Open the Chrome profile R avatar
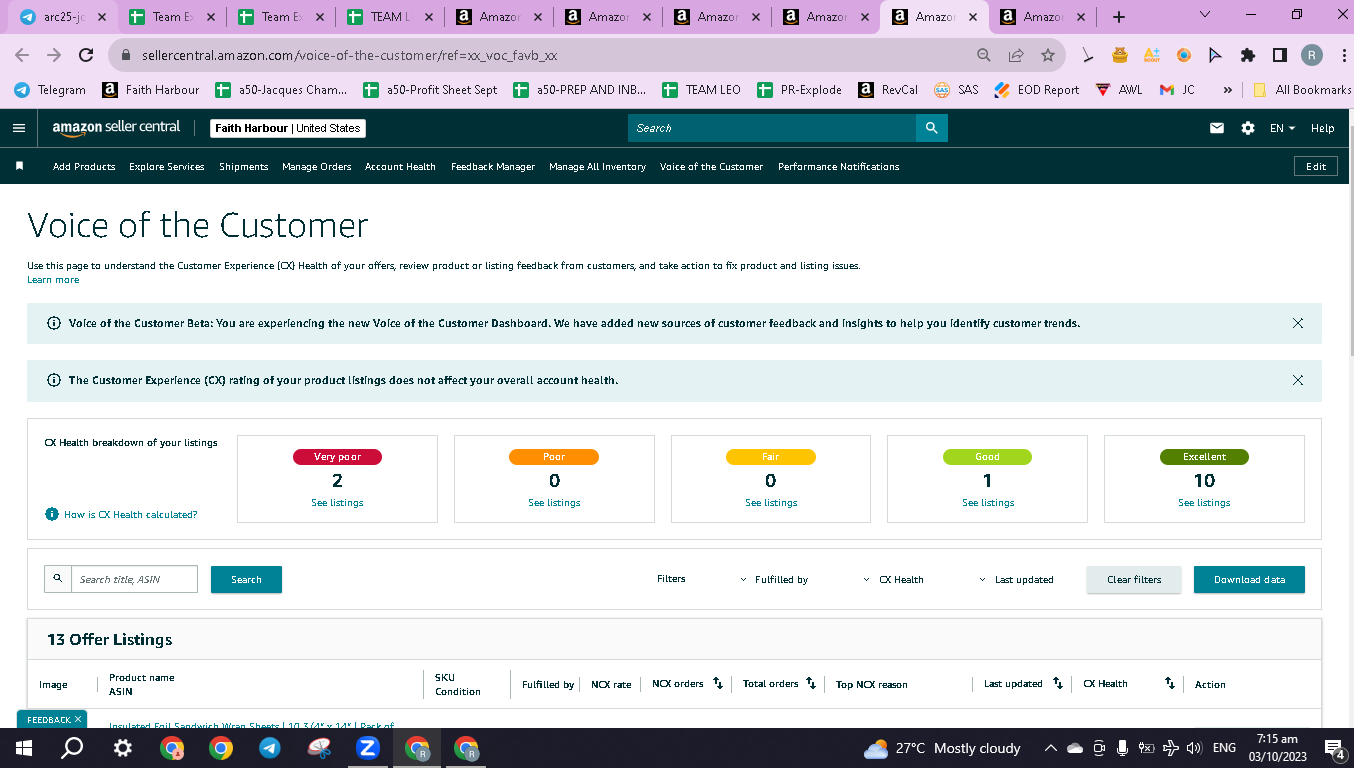Viewport: 1354px width, 768px height. 1311,55
